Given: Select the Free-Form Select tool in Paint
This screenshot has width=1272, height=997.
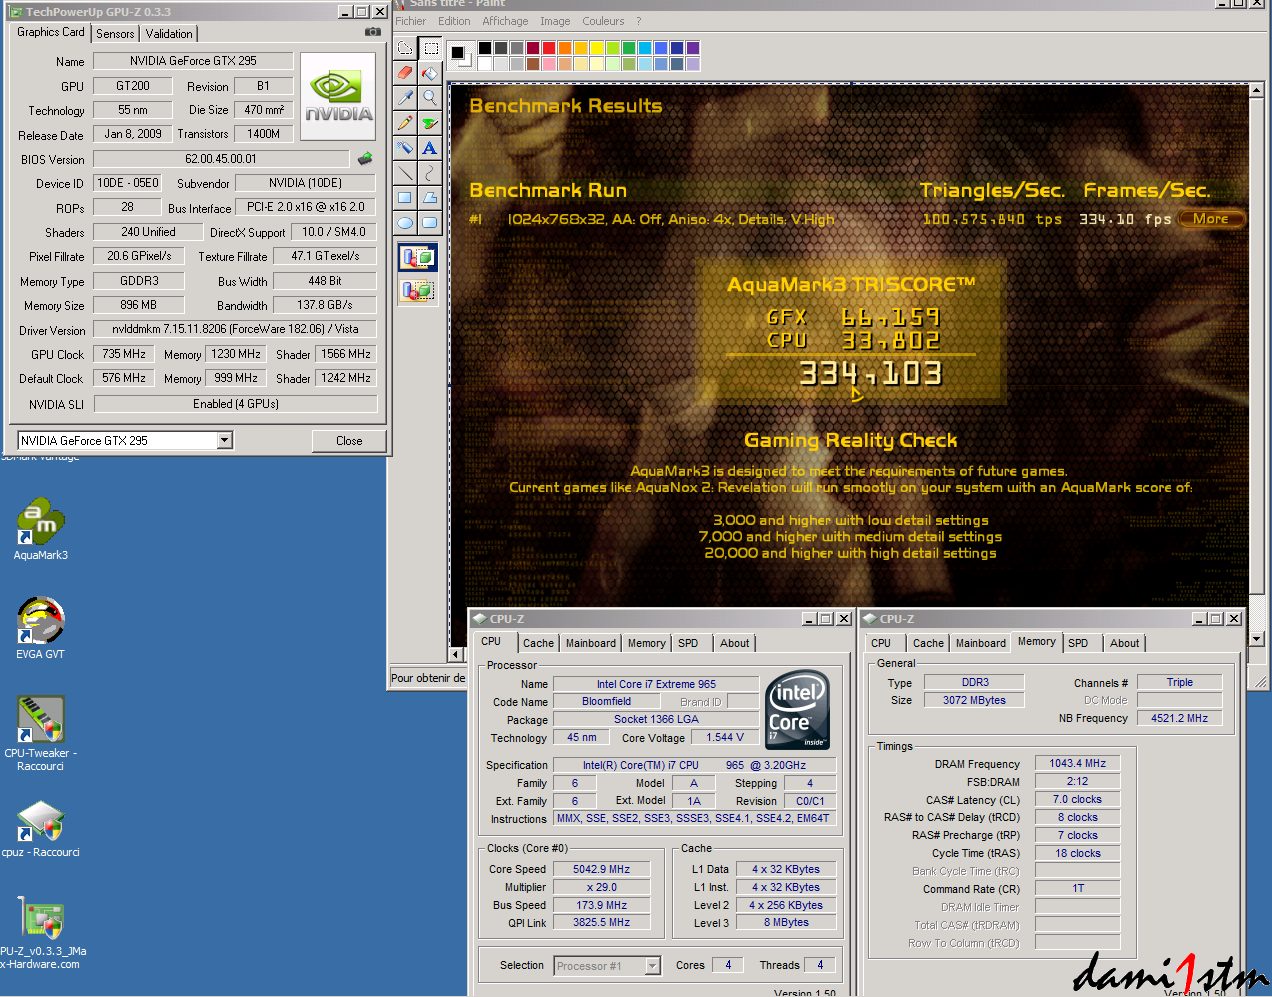Looking at the screenshot, I should pyautogui.click(x=405, y=48).
